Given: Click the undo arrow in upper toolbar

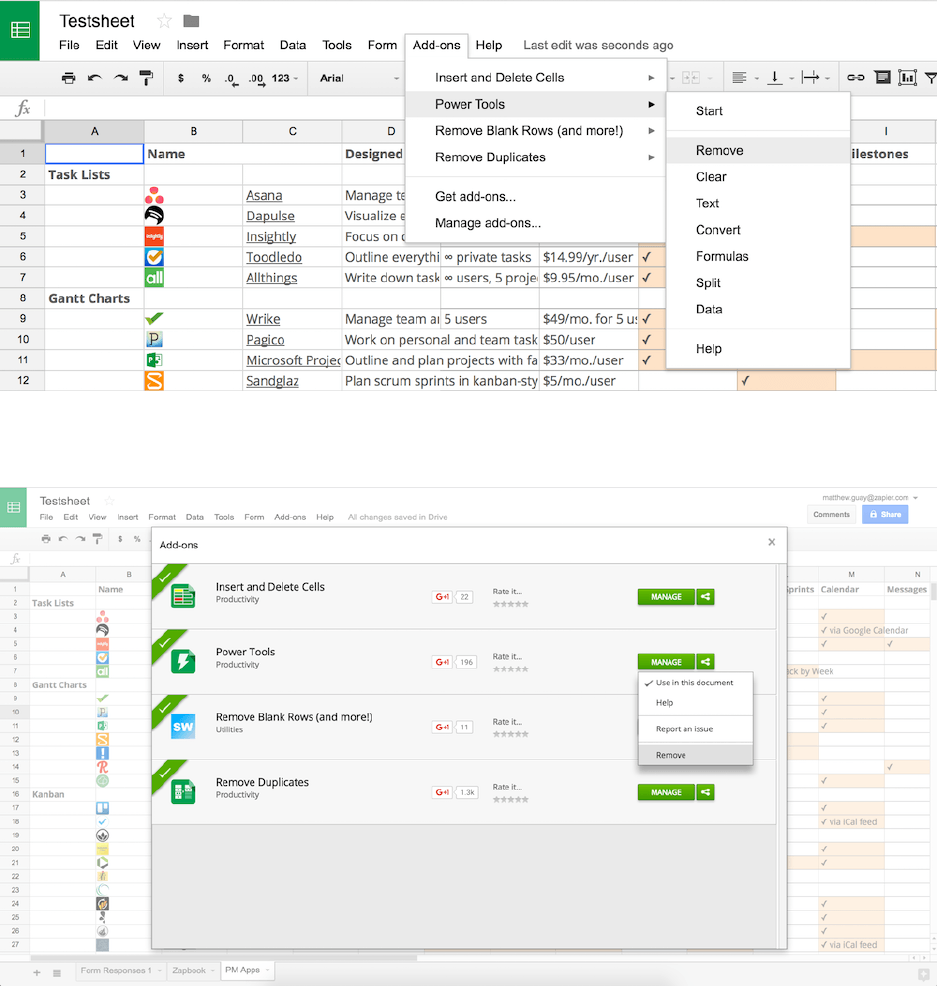Looking at the screenshot, I should tap(94, 78).
